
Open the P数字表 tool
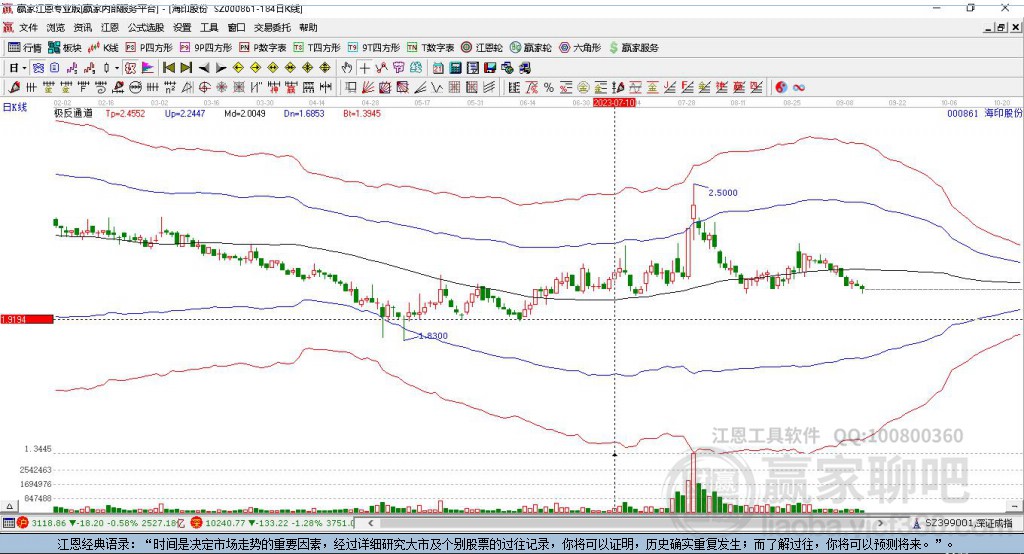263,48
